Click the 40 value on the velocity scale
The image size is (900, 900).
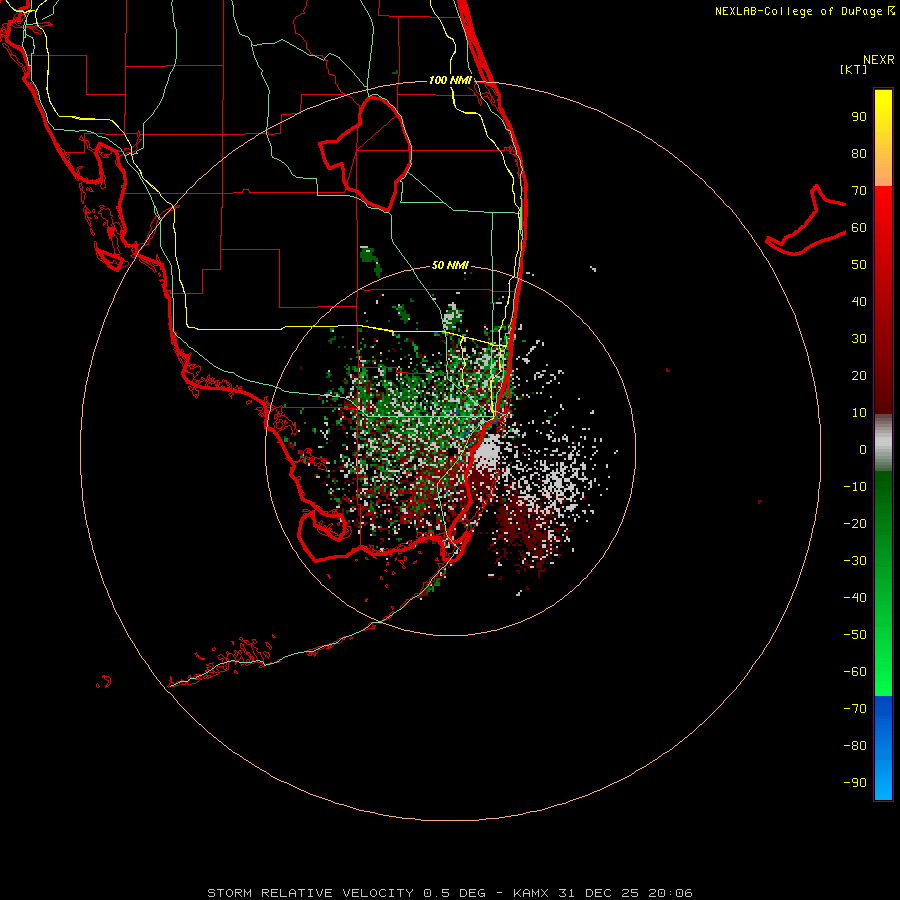coord(859,302)
